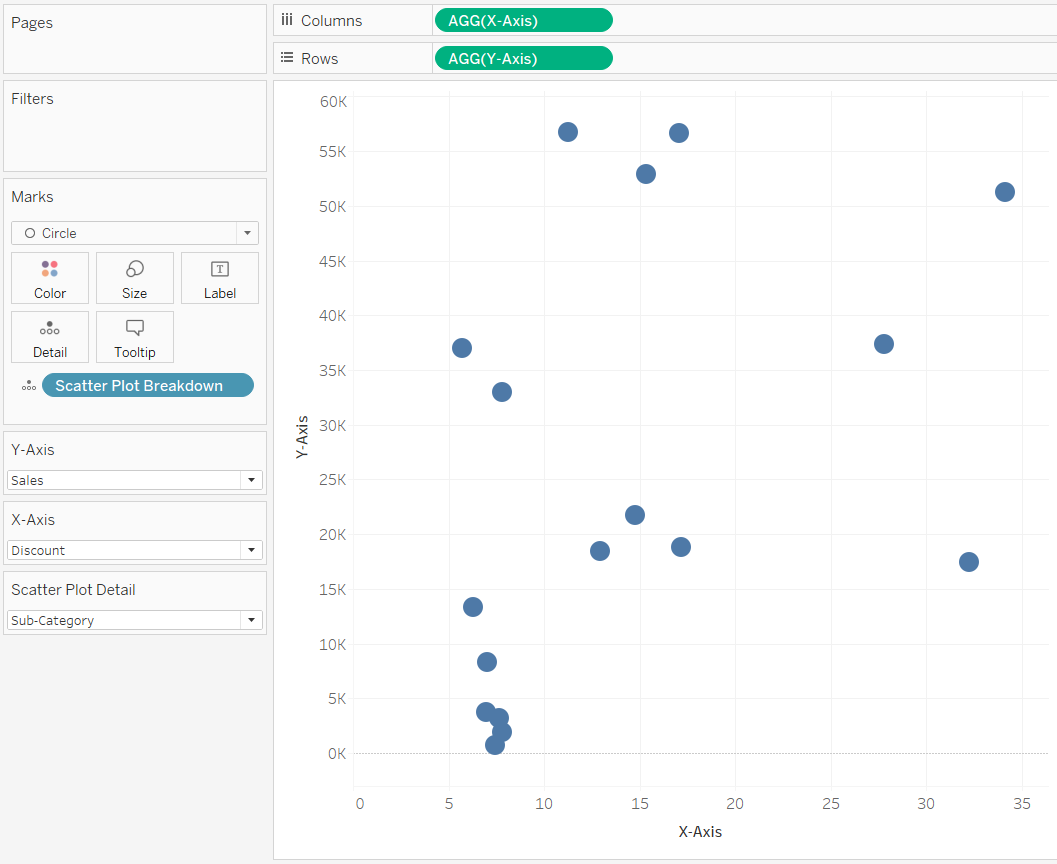1057x864 pixels.
Task: Select the AGG(X-Axis) pill on Columns
Action: tap(523, 19)
